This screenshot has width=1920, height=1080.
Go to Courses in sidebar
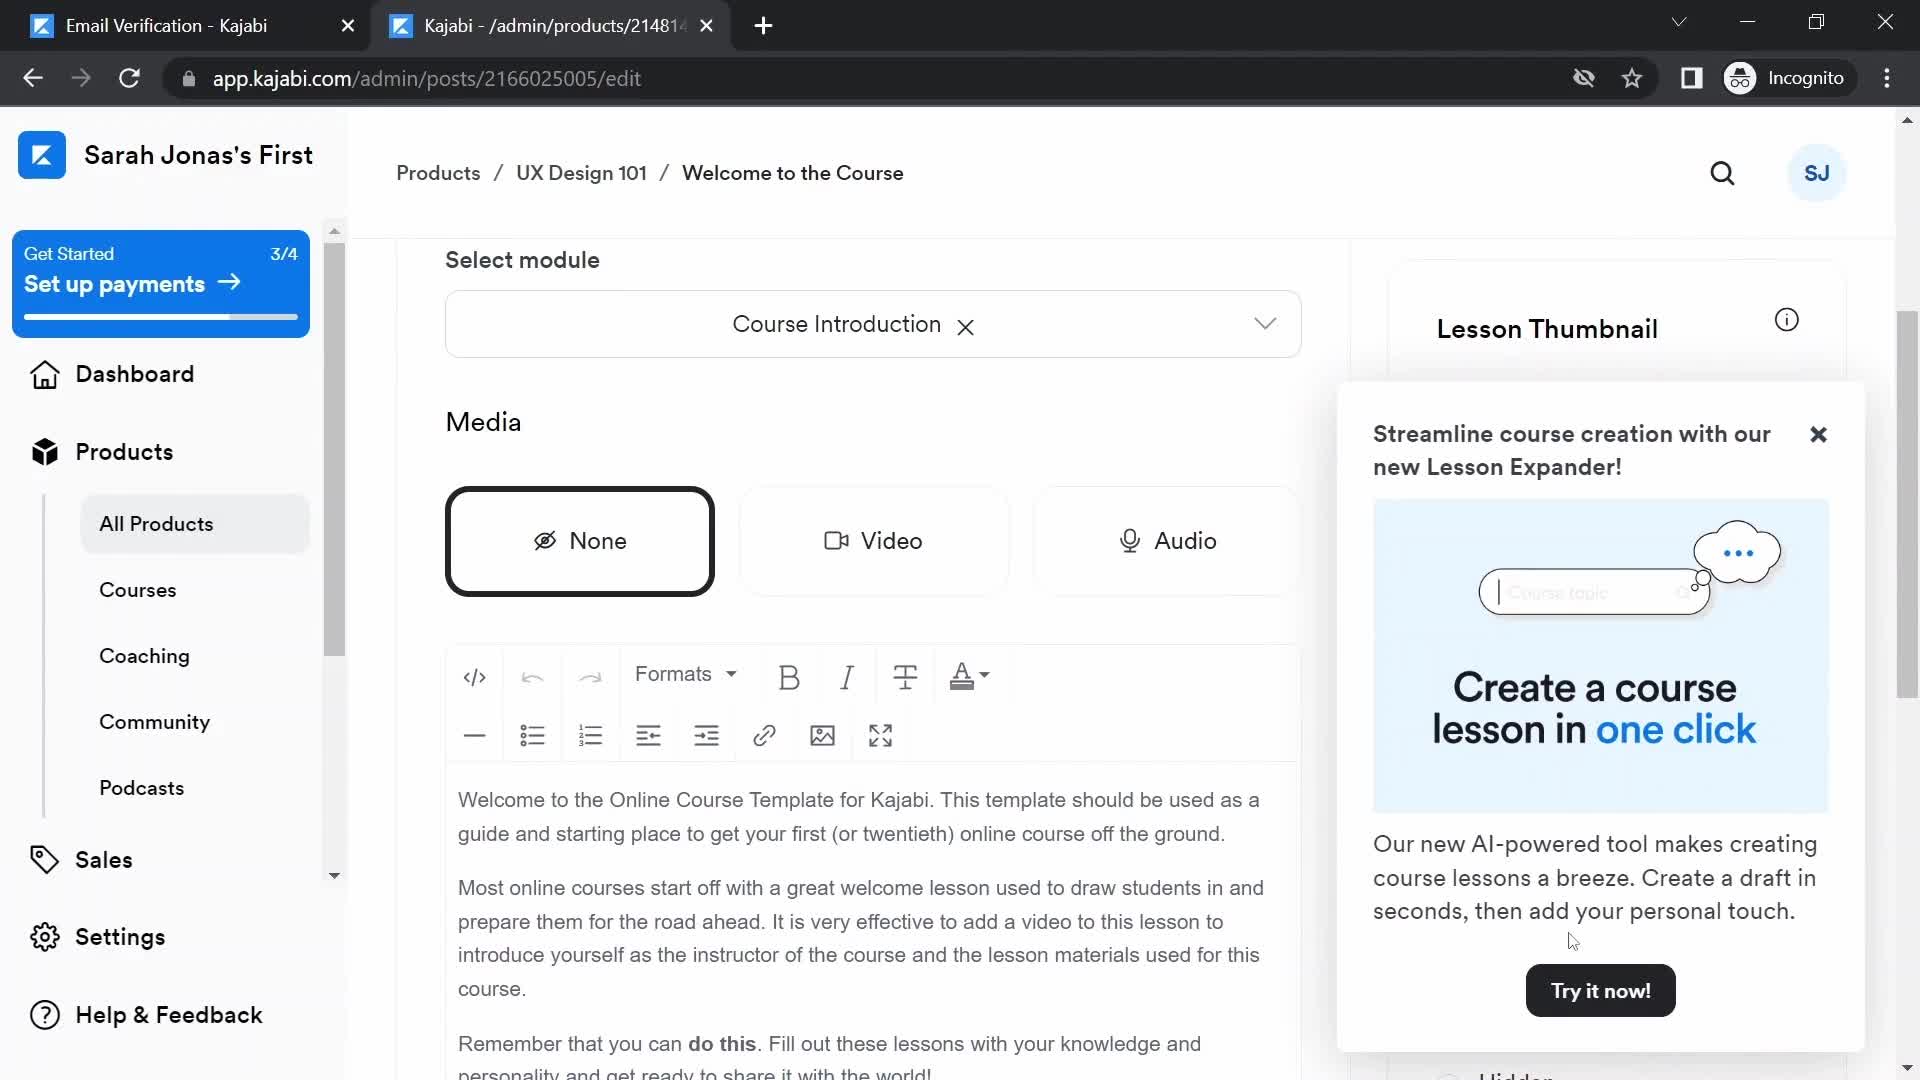tap(137, 590)
